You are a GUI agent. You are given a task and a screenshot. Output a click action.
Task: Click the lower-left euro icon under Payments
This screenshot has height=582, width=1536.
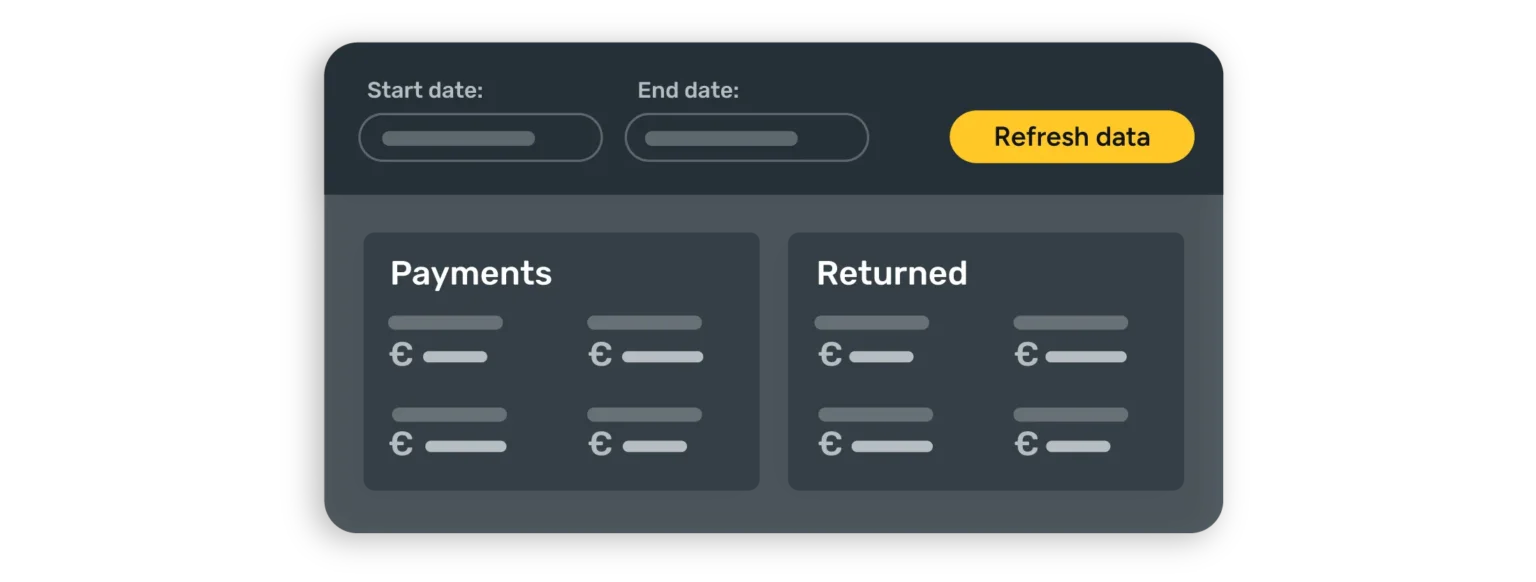pyautogui.click(x=401, y=445)
